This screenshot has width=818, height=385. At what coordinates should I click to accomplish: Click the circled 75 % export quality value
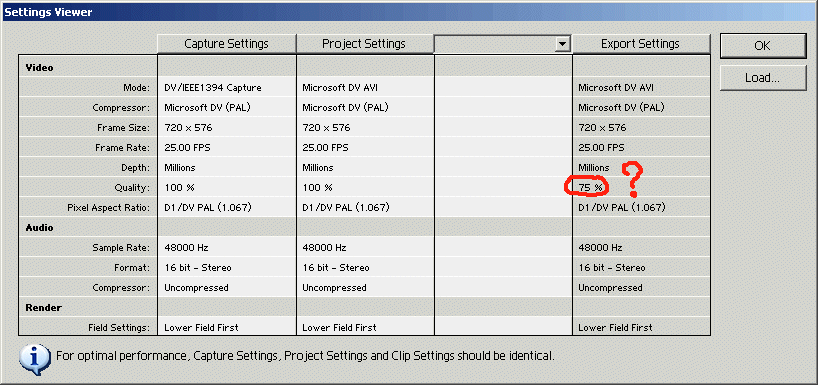(590, 187)
